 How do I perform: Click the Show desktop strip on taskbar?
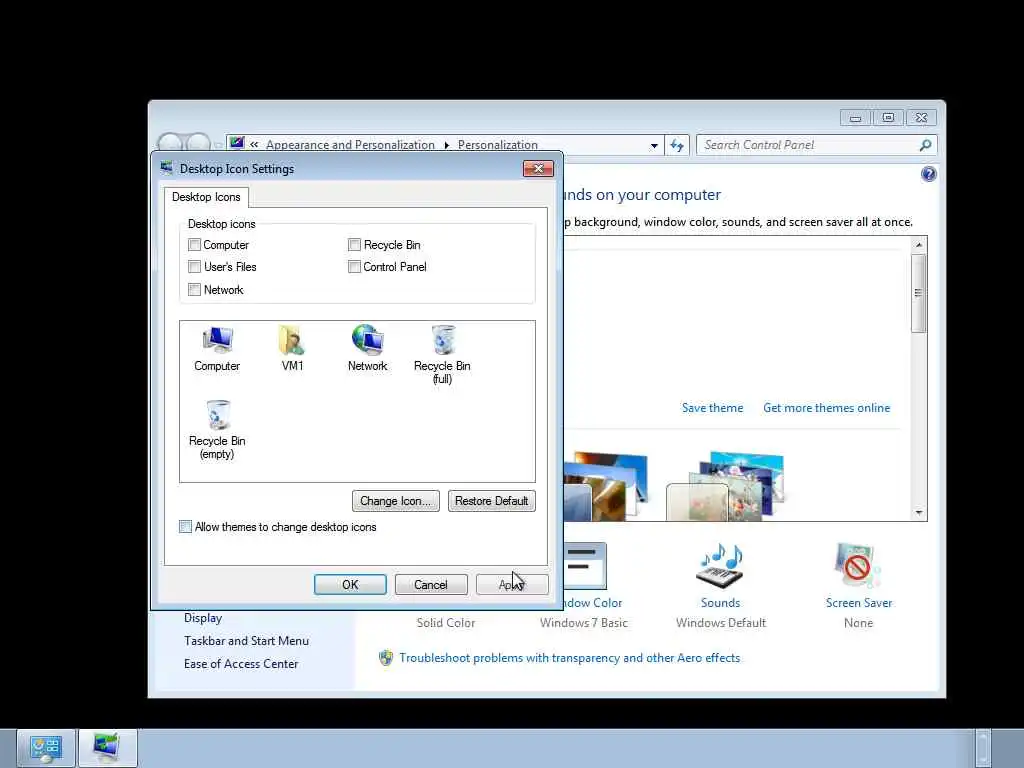coord(983,748)
